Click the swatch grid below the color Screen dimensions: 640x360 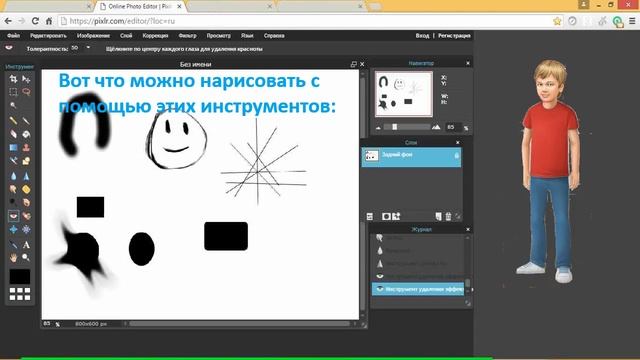[20, 294]
